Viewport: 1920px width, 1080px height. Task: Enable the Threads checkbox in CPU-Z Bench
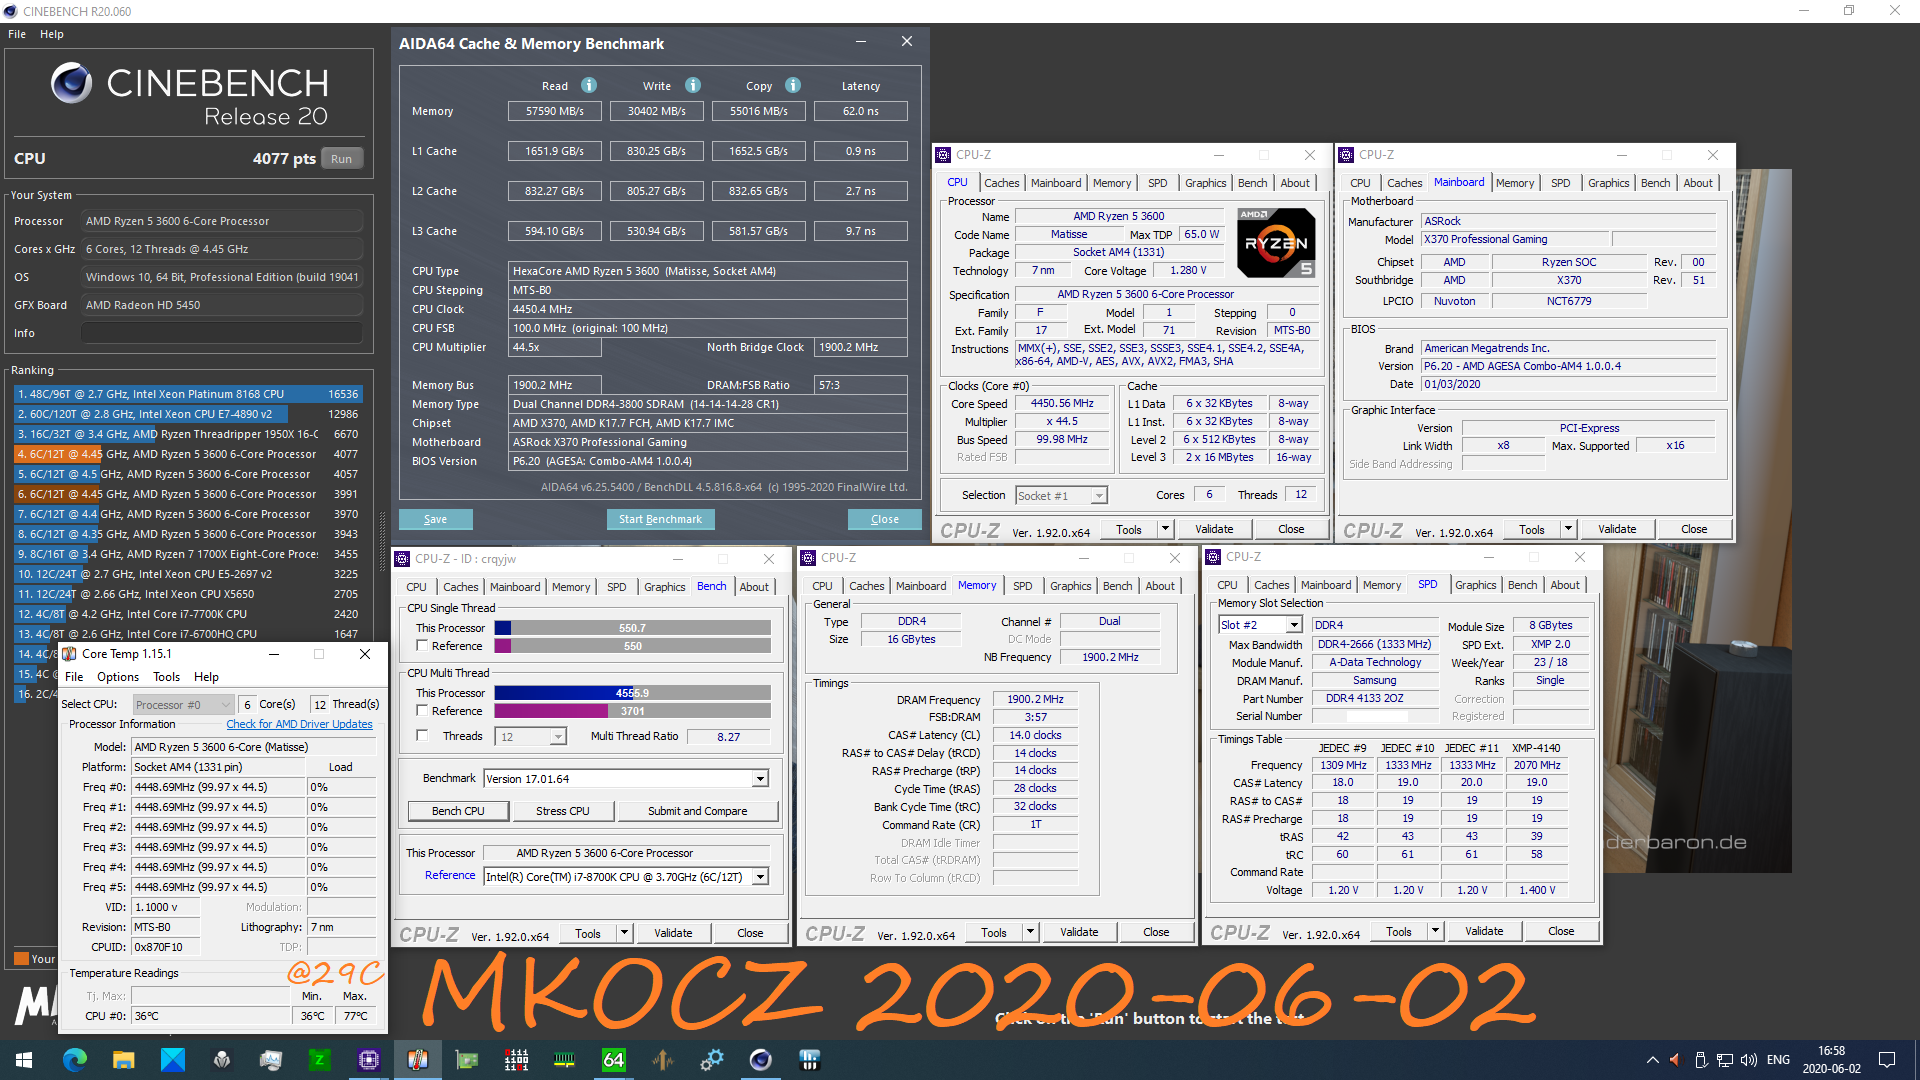(422, 736)
